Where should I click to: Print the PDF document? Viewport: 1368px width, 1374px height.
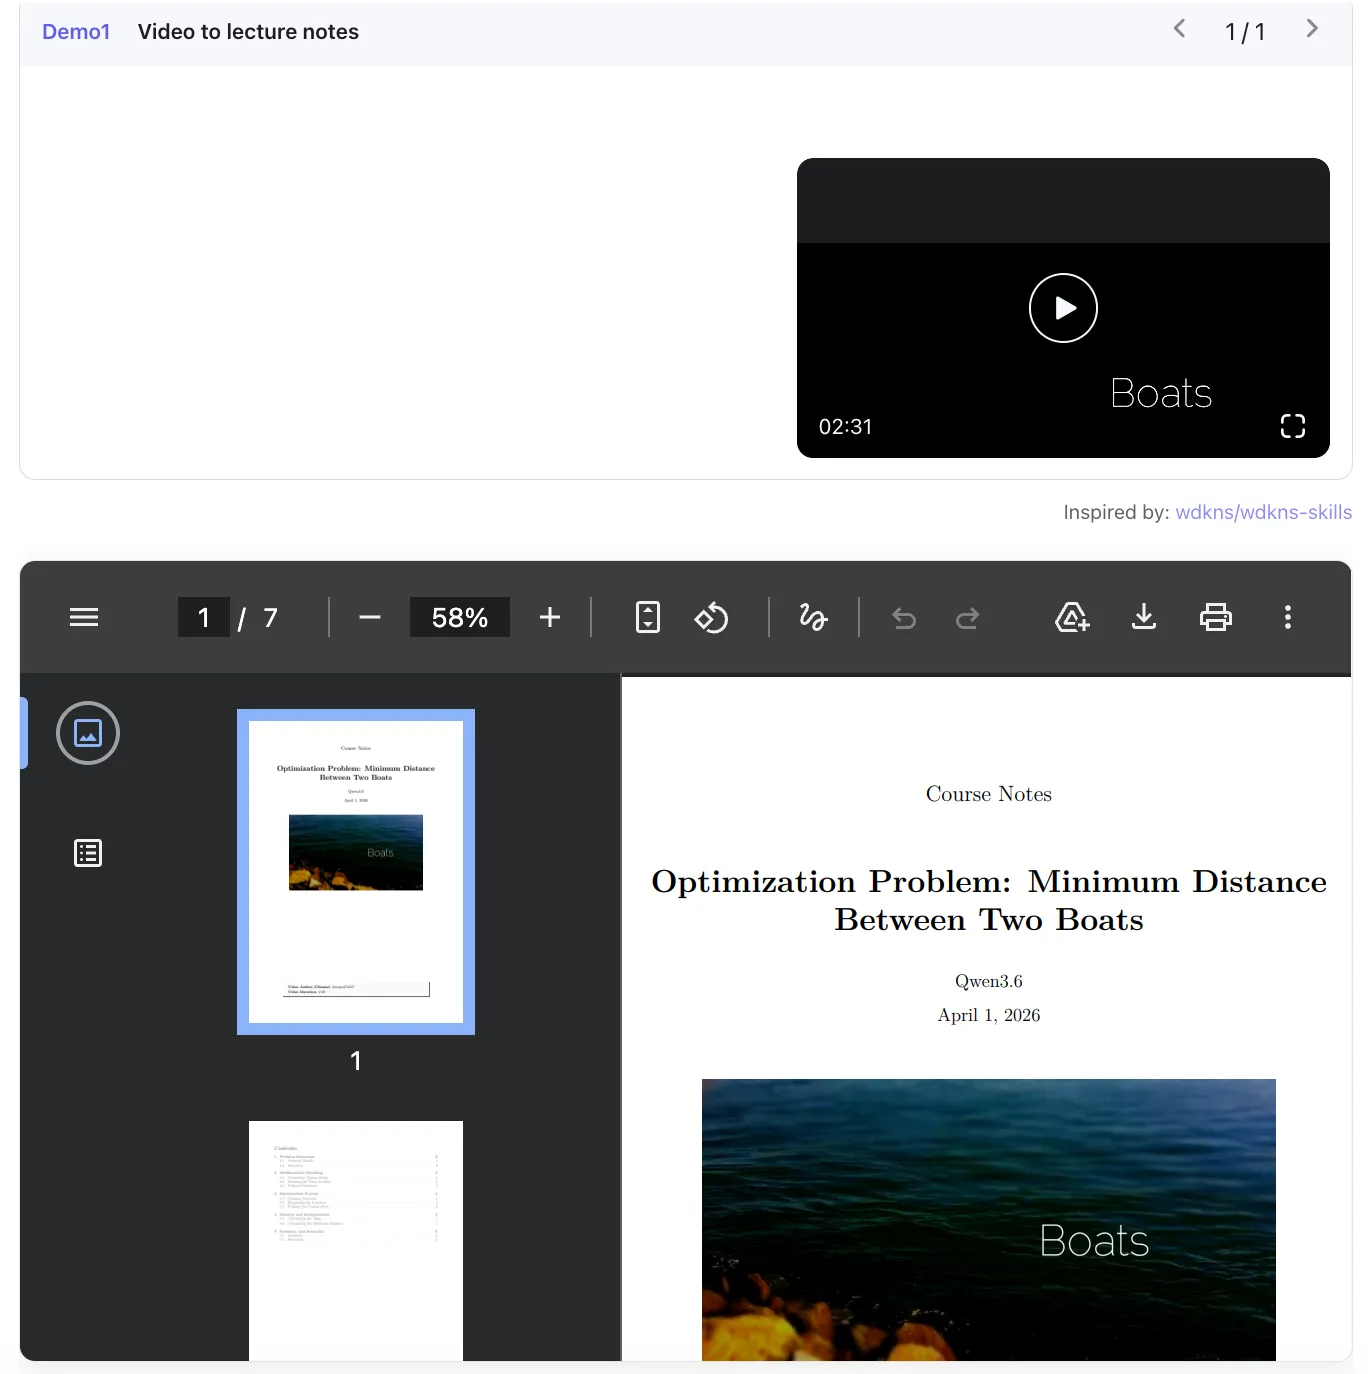pos(1215,617)
